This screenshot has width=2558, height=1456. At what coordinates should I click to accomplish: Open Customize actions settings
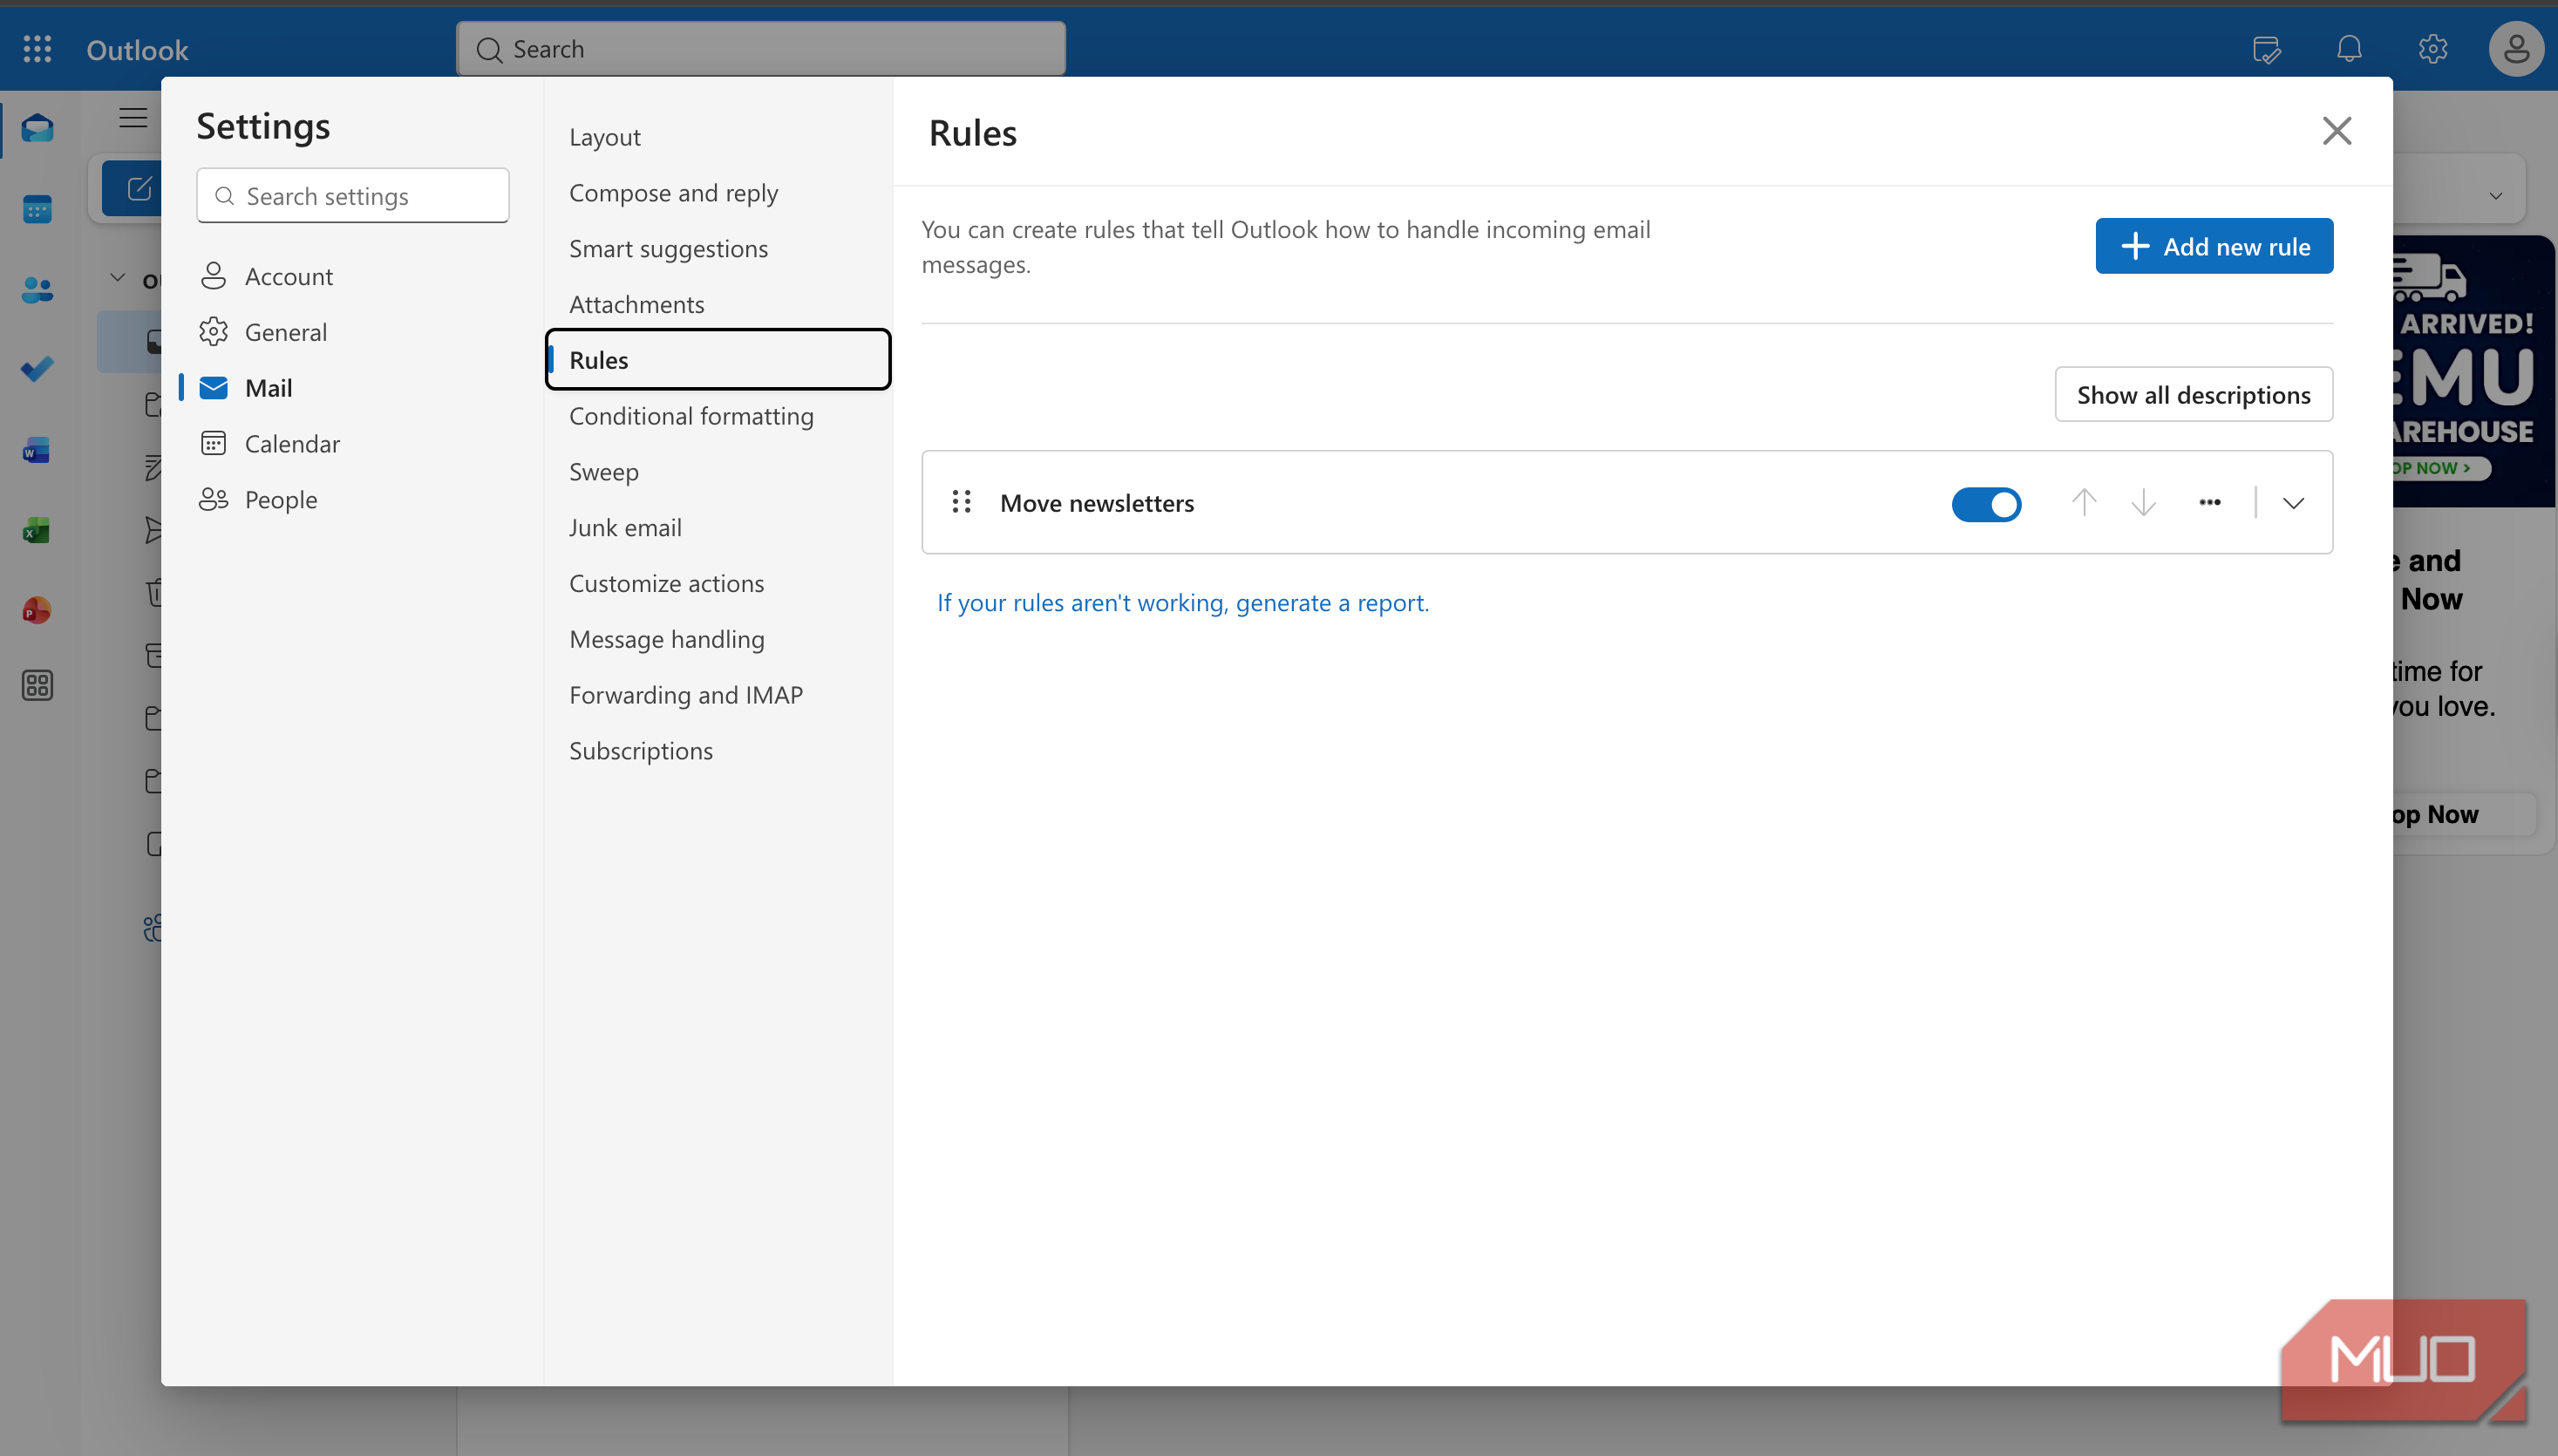(666, 584)
